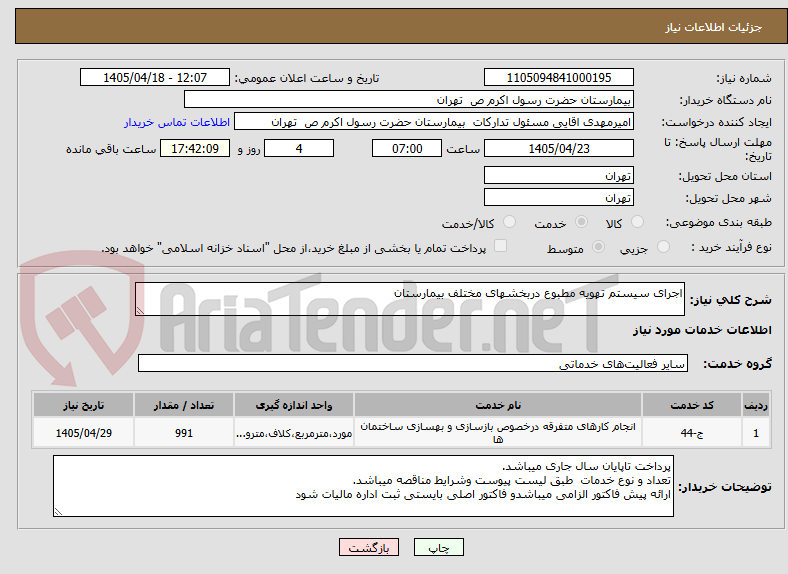The image size is (788, 574).
Task: Click the buyer name field بیمارستان حضرت رسول اکرم
Action: [x=409, y=100]
